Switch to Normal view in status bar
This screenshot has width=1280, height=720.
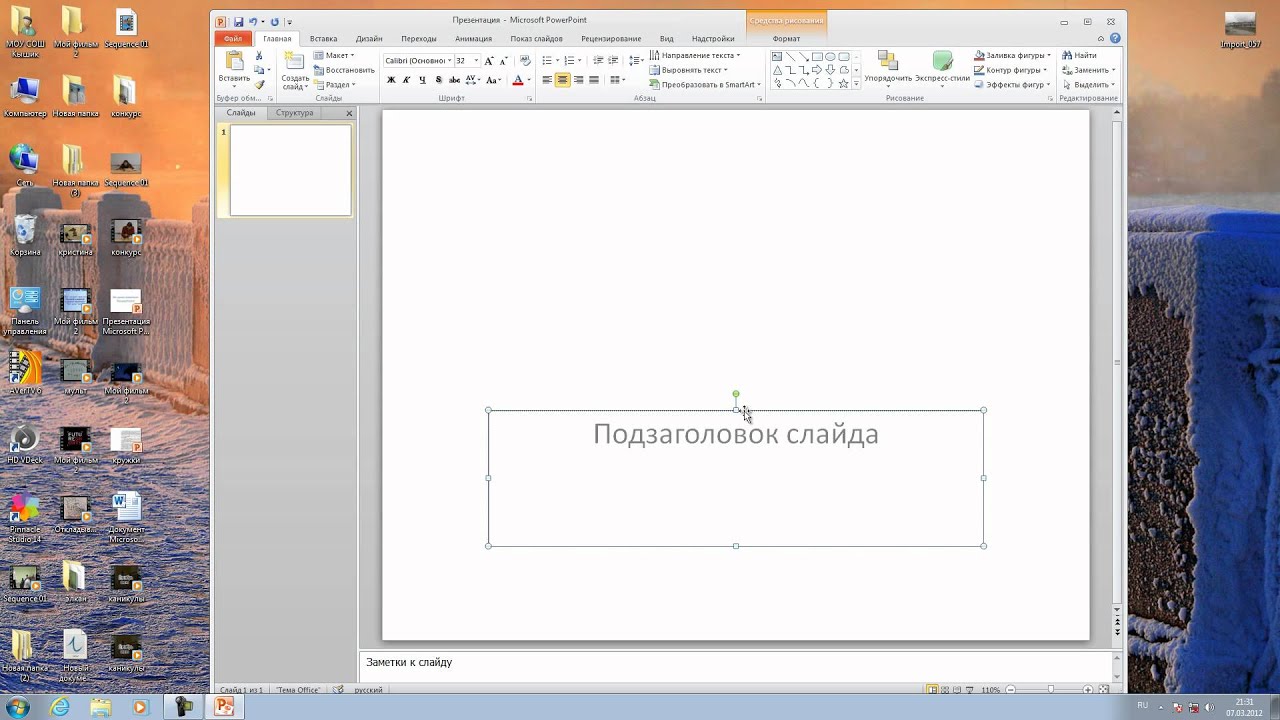point(932,690)
